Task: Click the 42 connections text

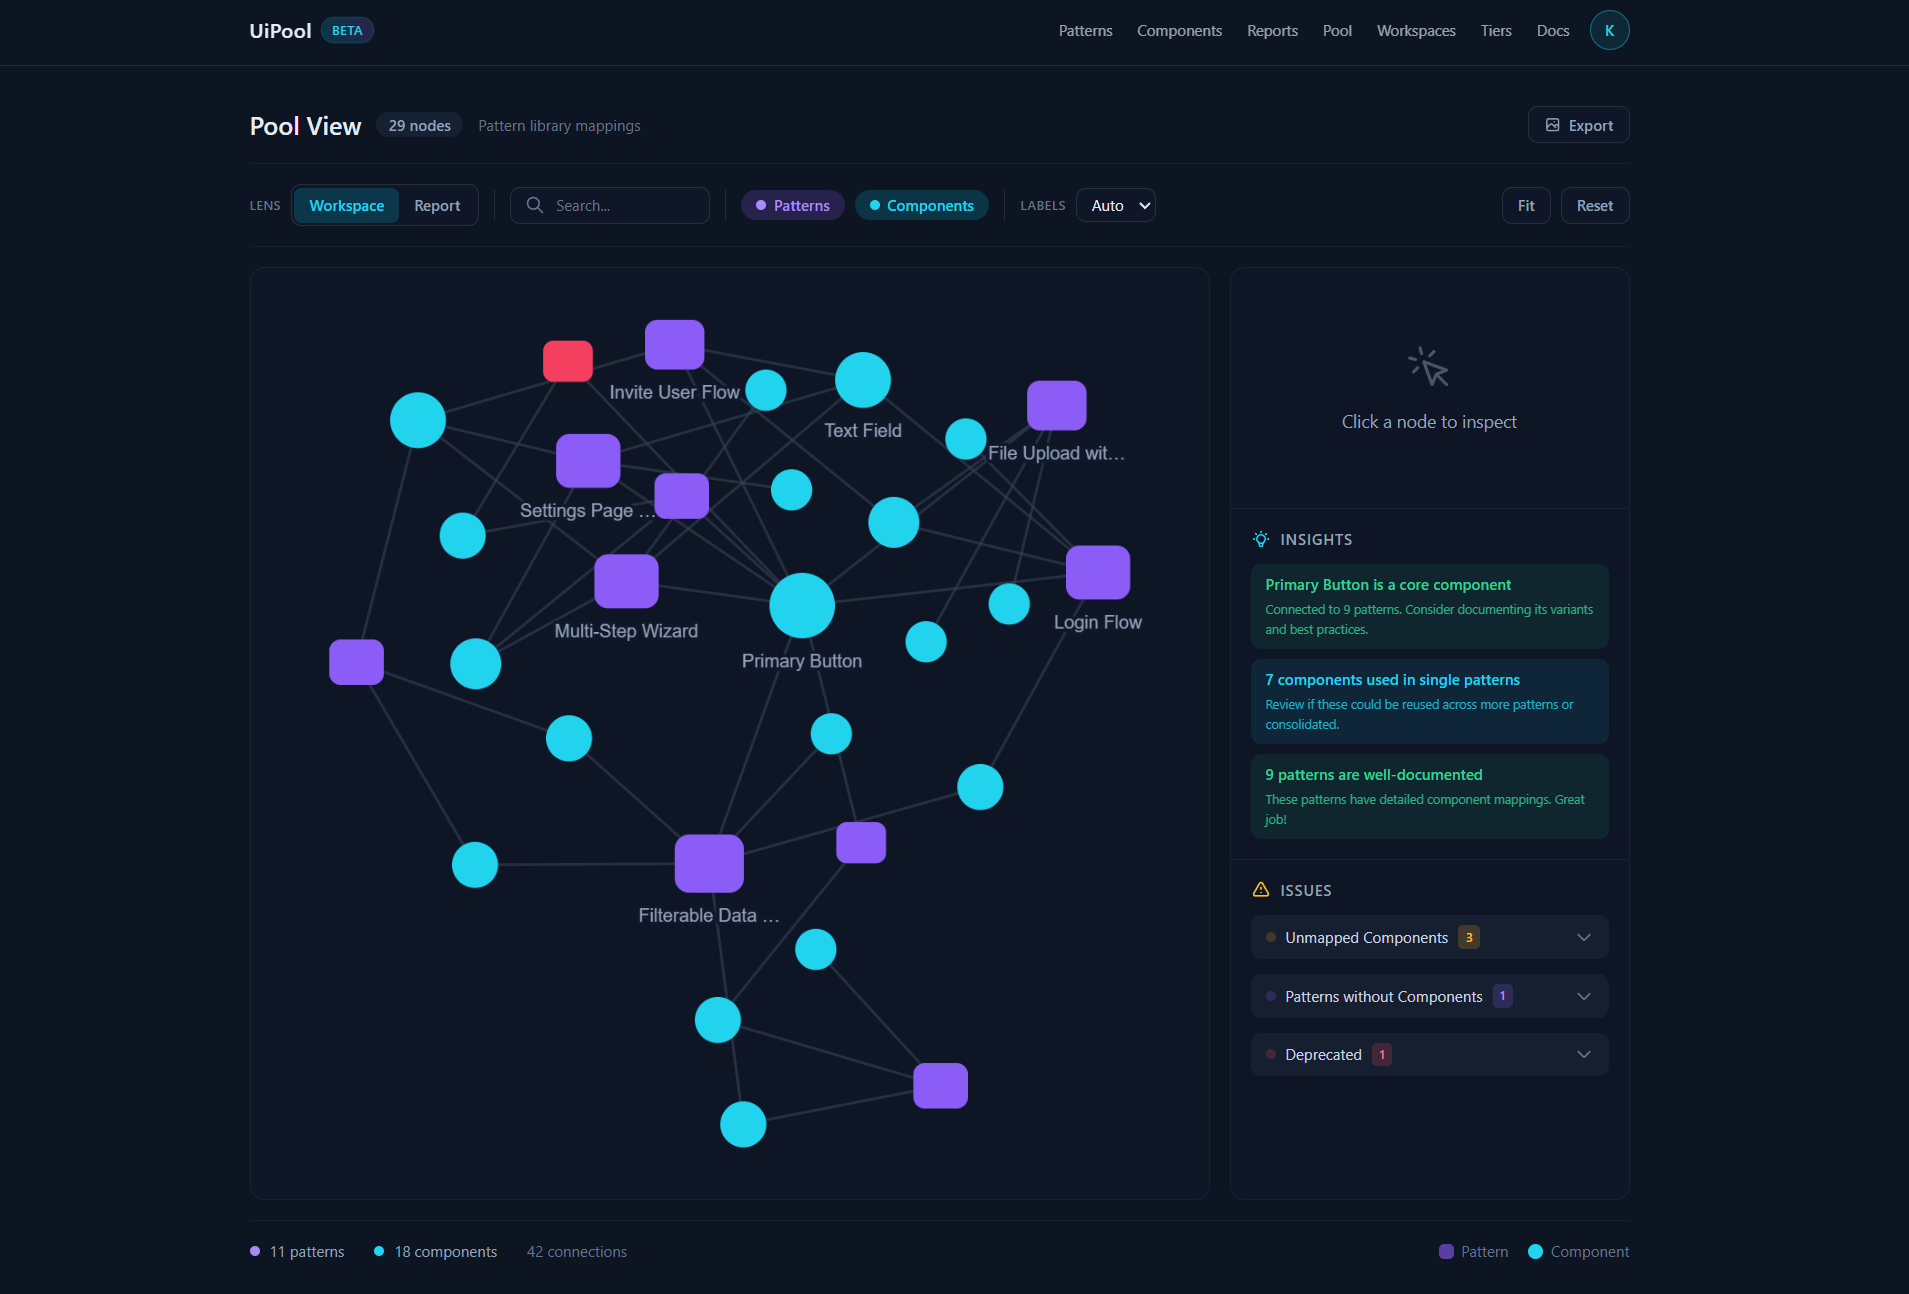Action: coord(577,1252)
